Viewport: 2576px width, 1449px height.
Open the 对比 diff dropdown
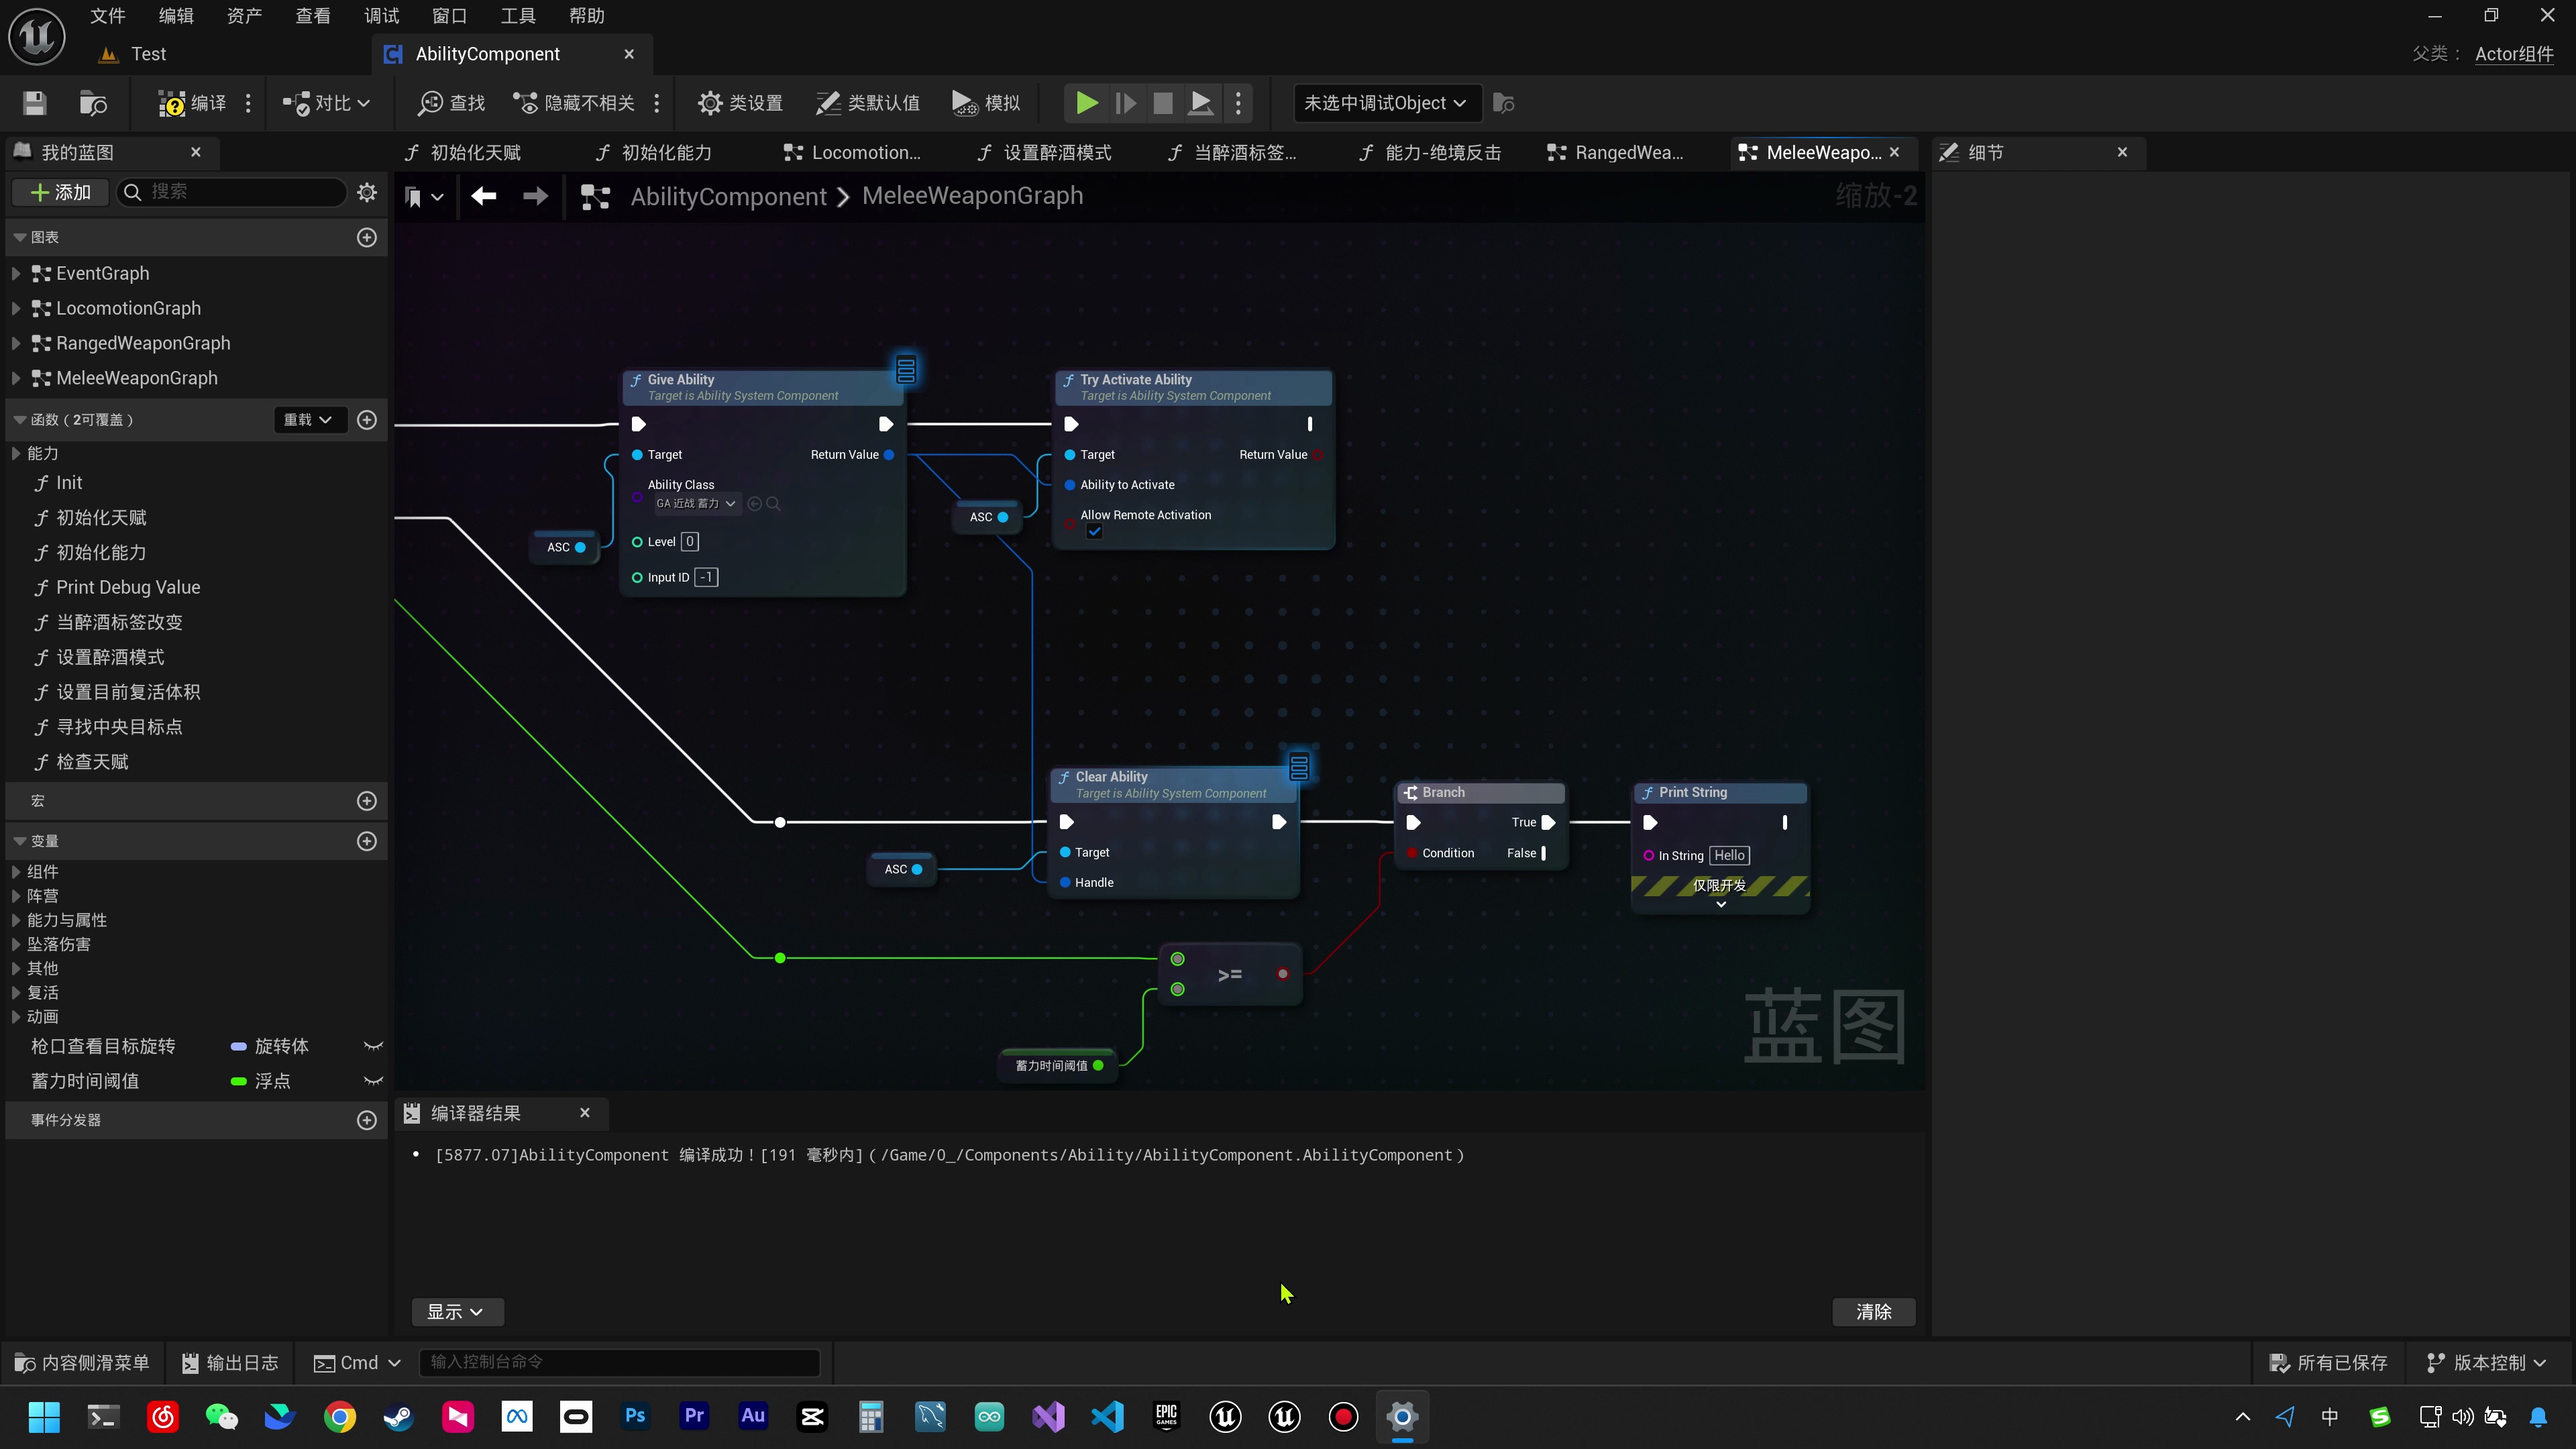(x=326, y=103)
